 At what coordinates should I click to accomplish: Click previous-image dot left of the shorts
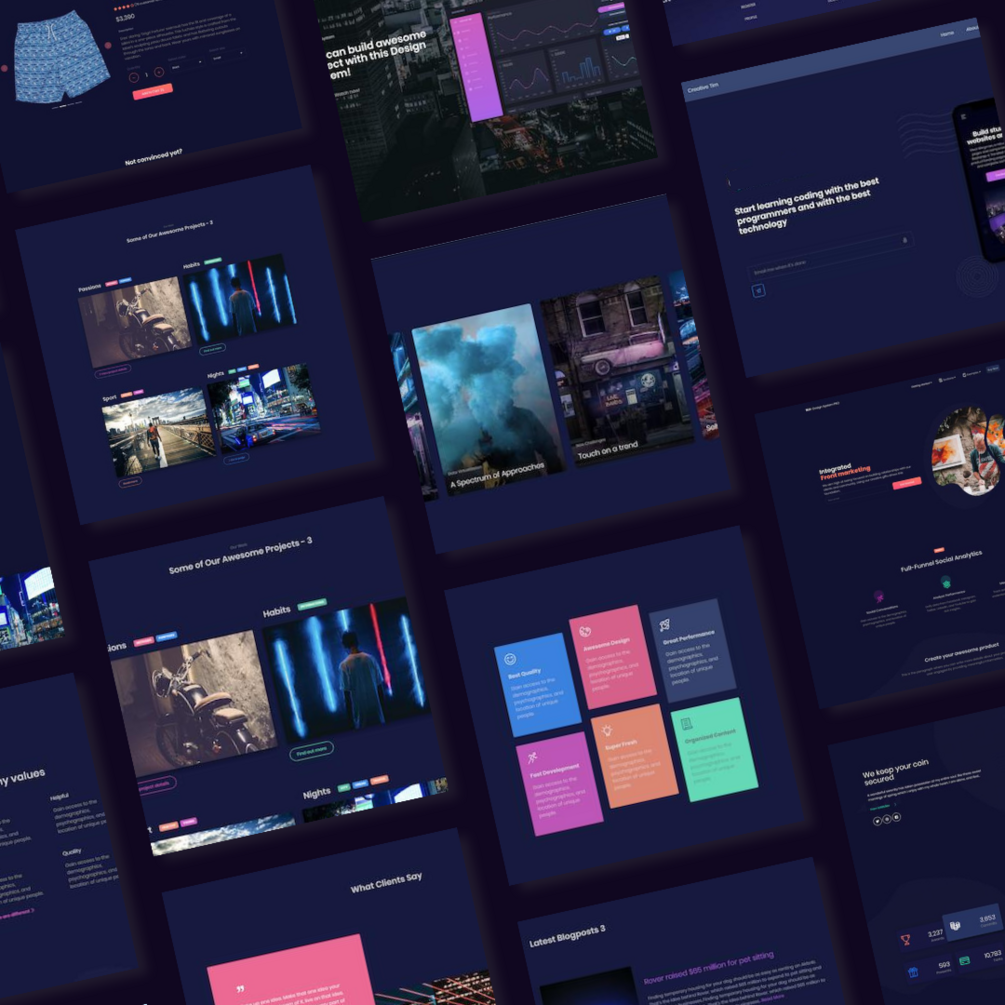coord(4,68)
